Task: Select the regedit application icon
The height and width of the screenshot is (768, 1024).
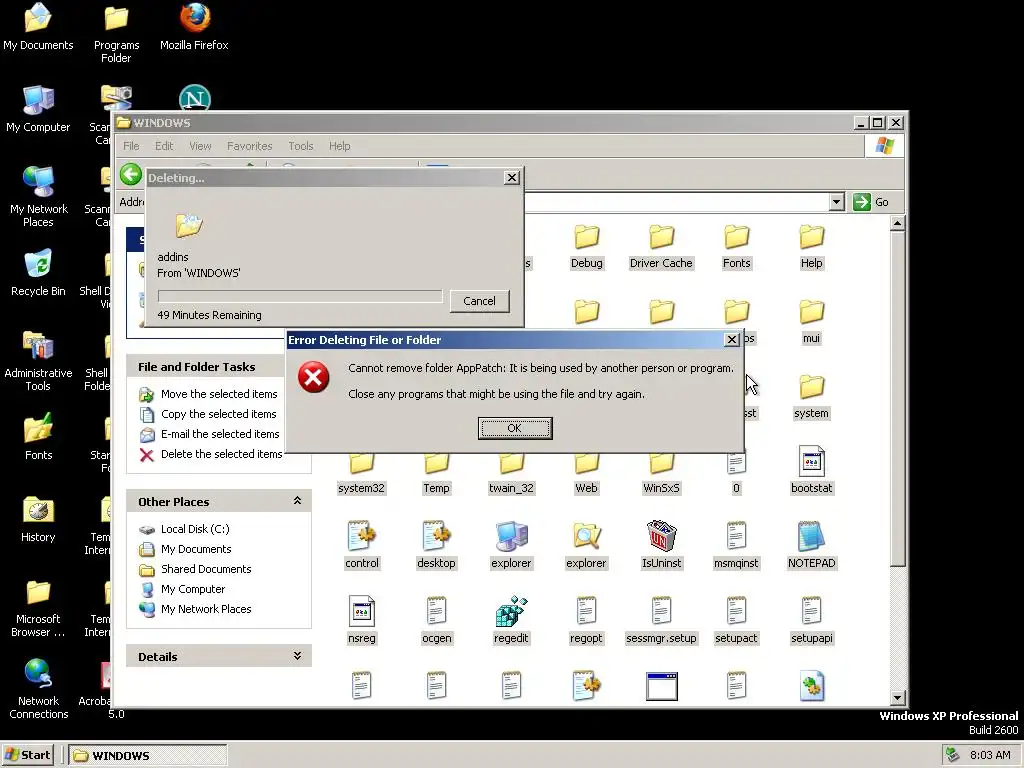Action: point(511,620)
